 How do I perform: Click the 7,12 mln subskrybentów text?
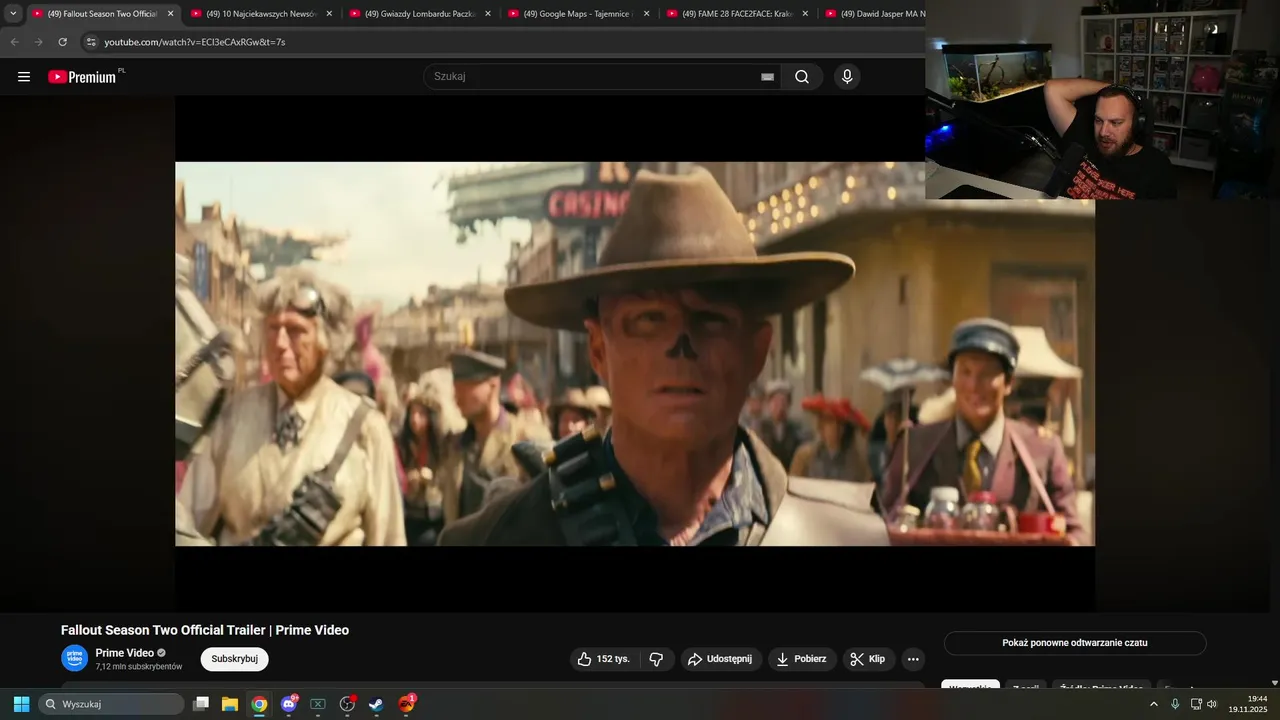139,667
